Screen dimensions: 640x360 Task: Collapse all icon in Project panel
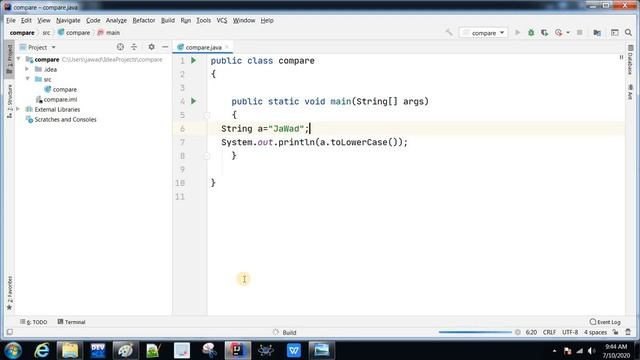point(134,47)
